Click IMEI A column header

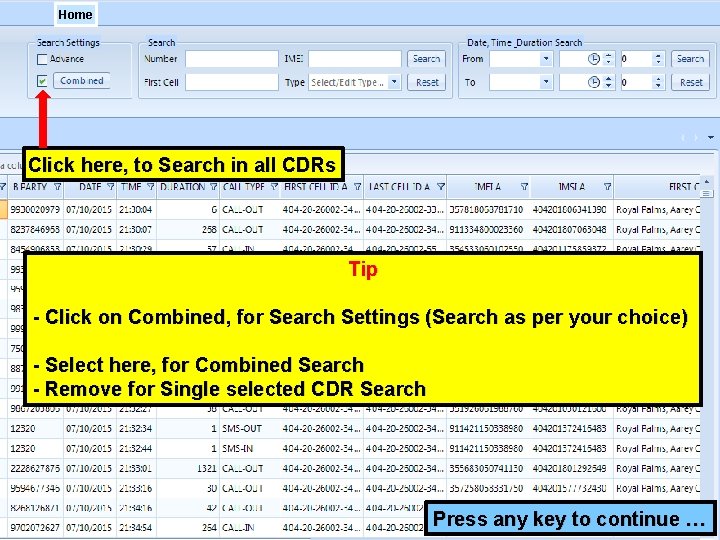[488, 187]
